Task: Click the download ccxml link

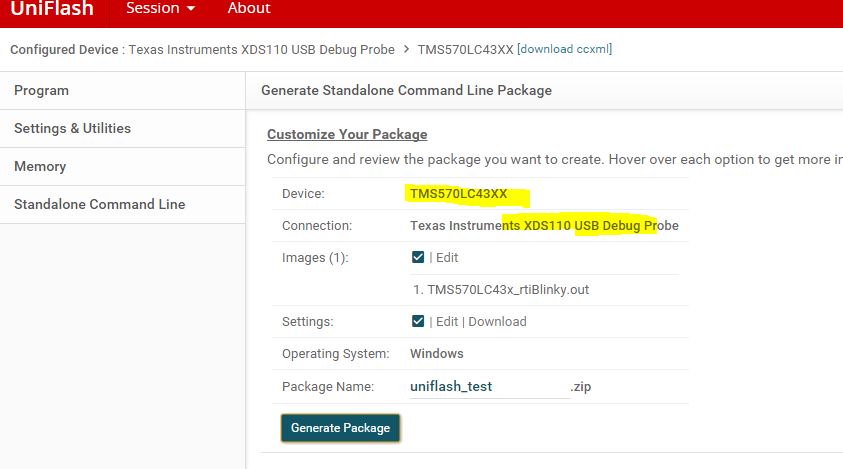Action: point(565,49)
